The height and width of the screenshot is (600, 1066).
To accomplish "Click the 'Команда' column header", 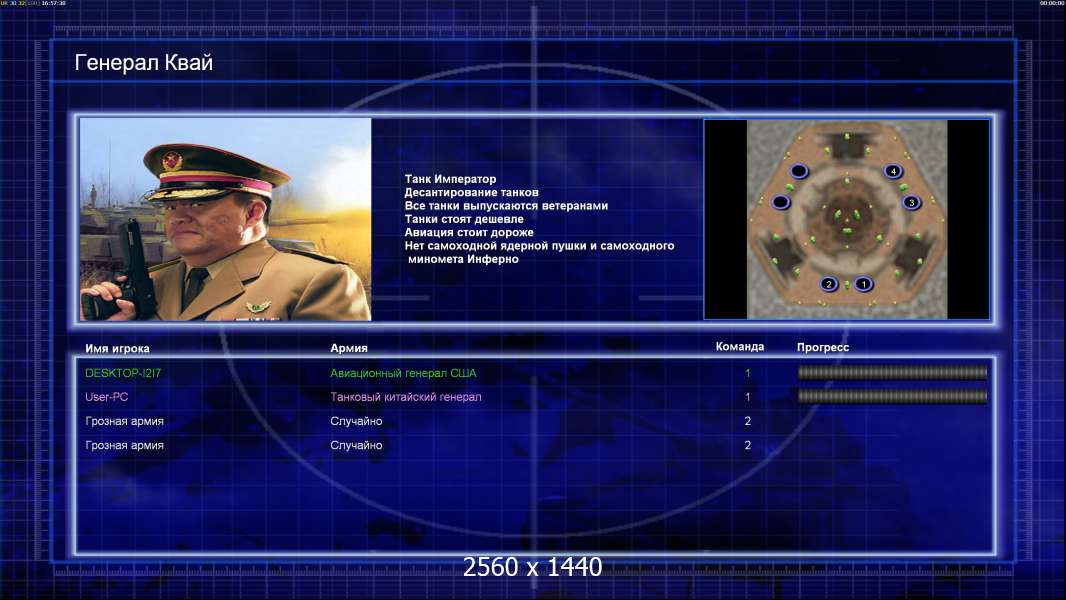I will click(740, 347).
